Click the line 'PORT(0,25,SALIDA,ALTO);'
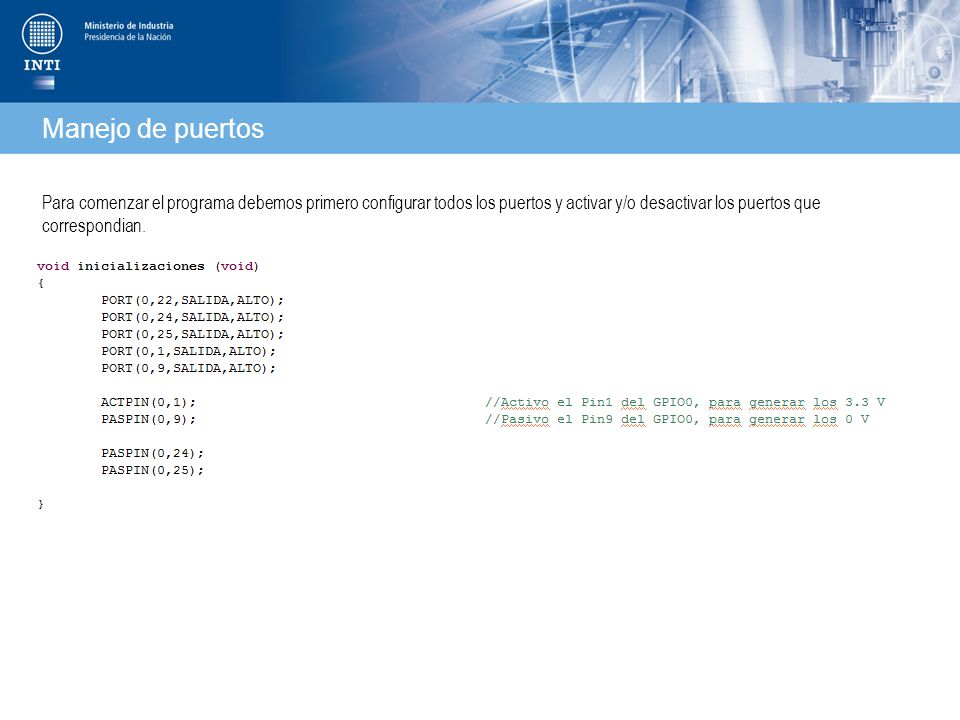 click(x=192, y=334)
